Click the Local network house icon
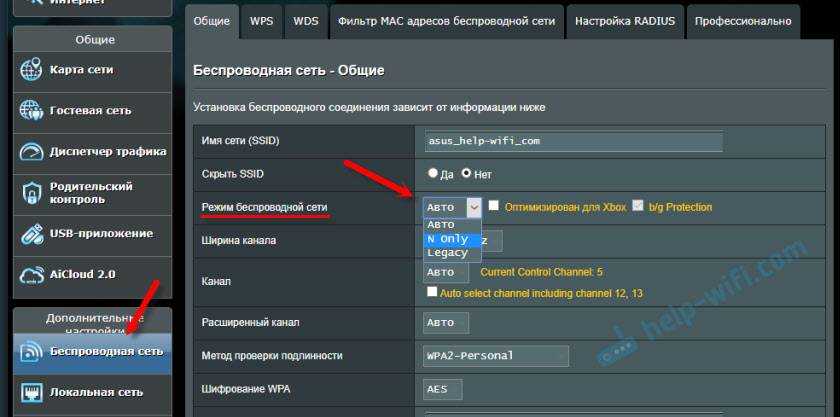 [x=32, y=393]
